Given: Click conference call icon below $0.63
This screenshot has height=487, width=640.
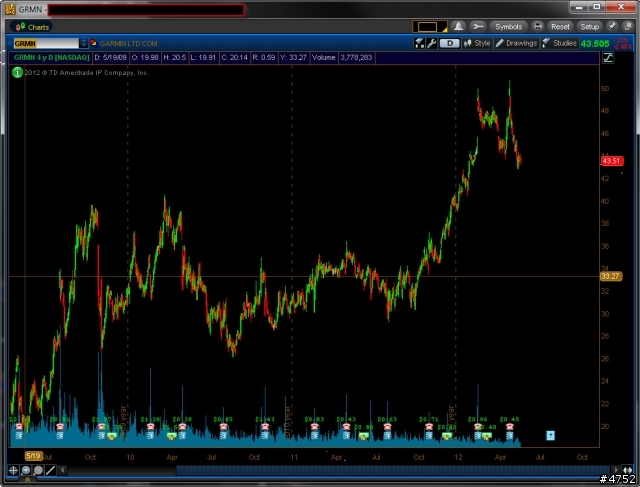Looking at the screenshot, I should click(x=387, y=435).
